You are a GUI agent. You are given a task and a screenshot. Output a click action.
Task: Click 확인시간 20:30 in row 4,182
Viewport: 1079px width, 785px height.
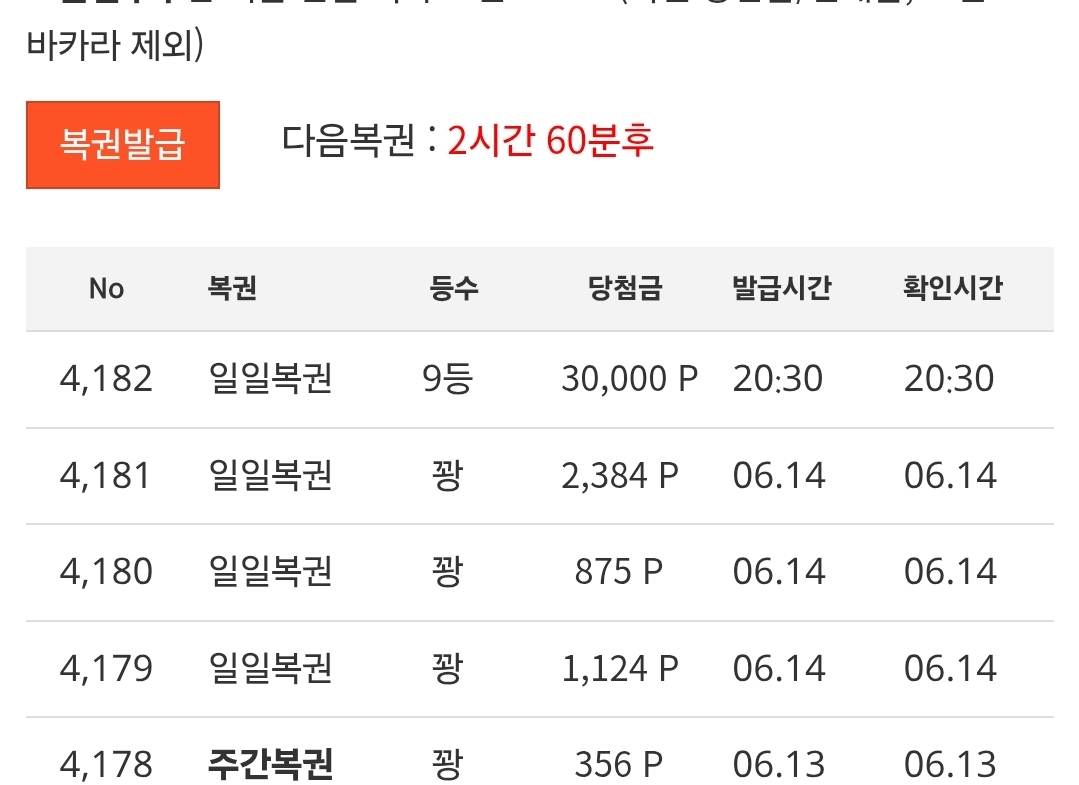tap(949, 378)
